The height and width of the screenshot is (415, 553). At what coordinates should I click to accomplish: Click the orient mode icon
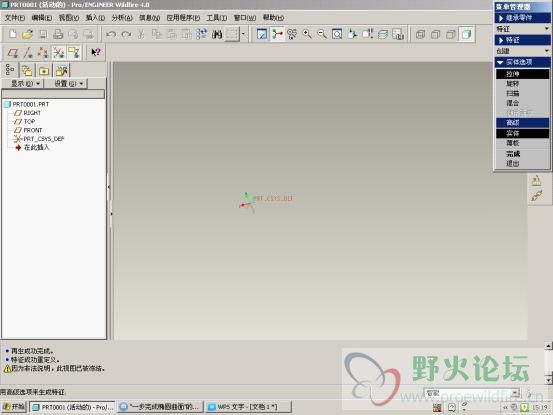292,34
